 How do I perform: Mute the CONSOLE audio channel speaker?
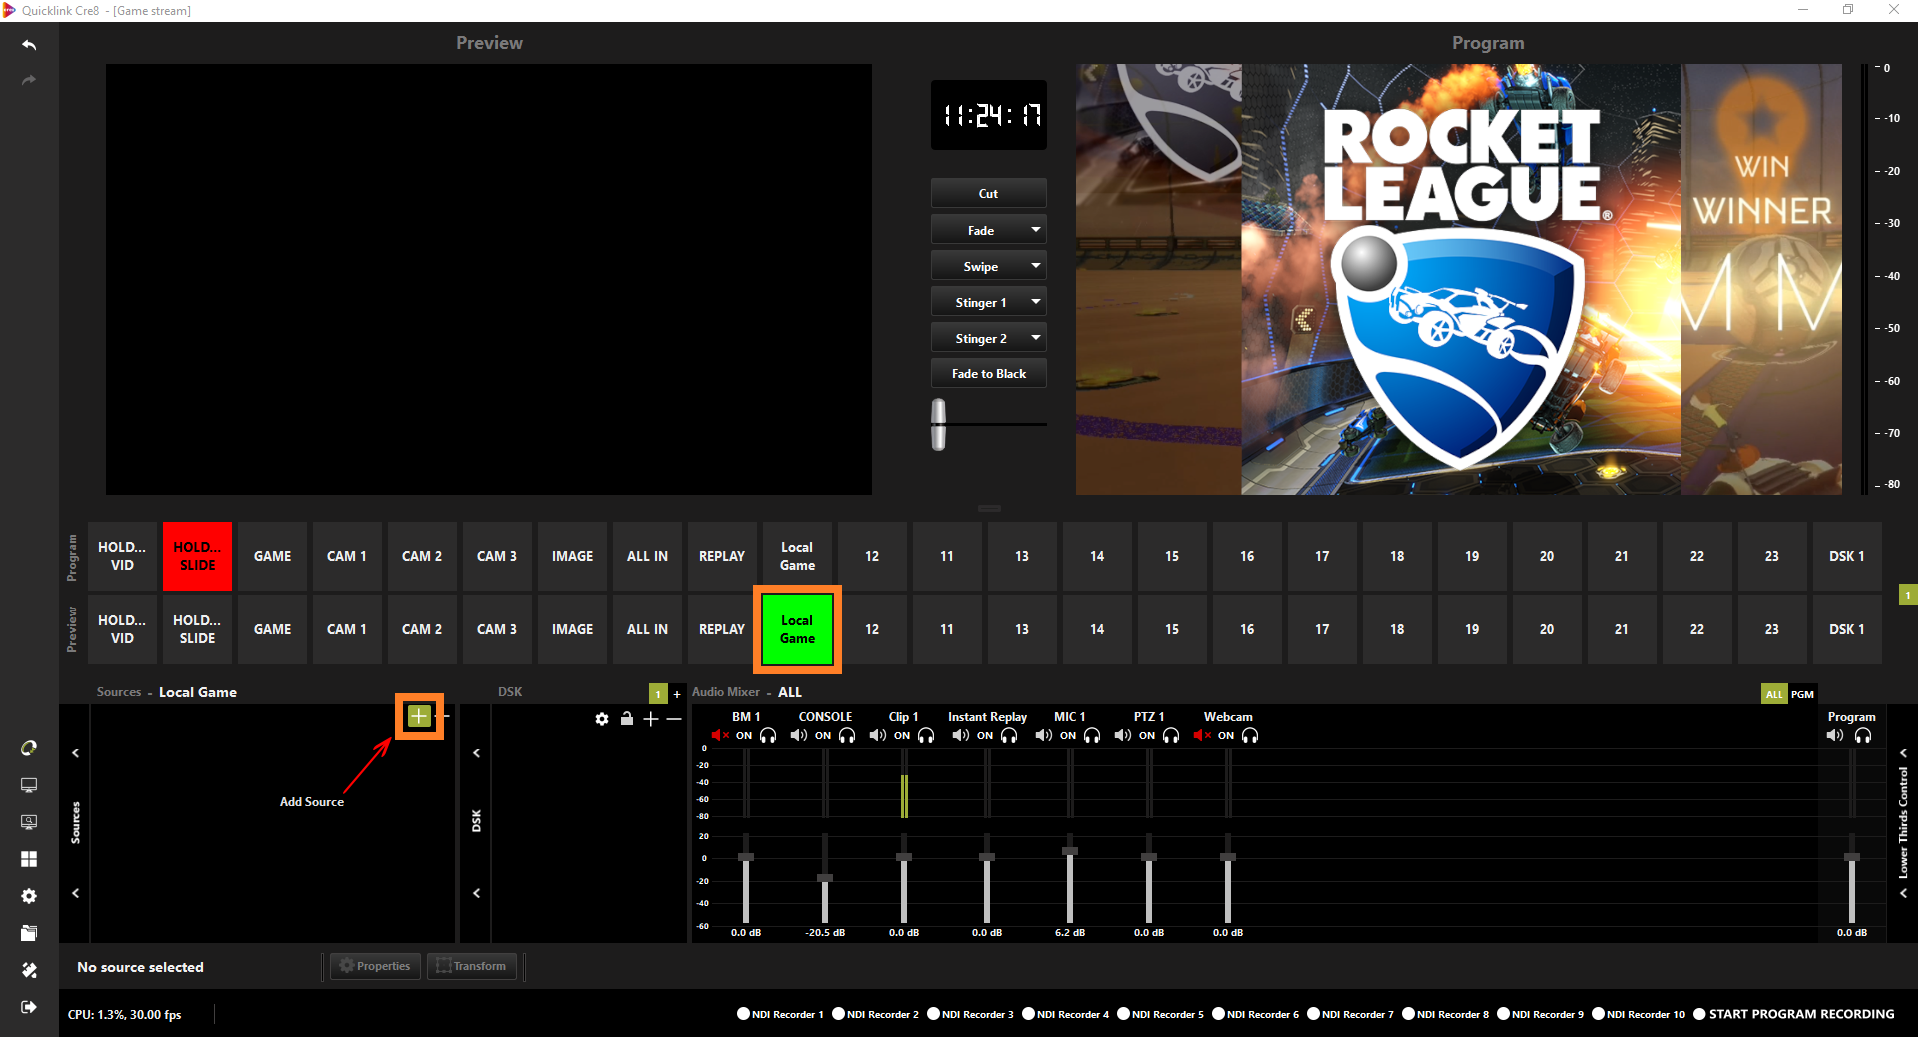click(798, 736)
